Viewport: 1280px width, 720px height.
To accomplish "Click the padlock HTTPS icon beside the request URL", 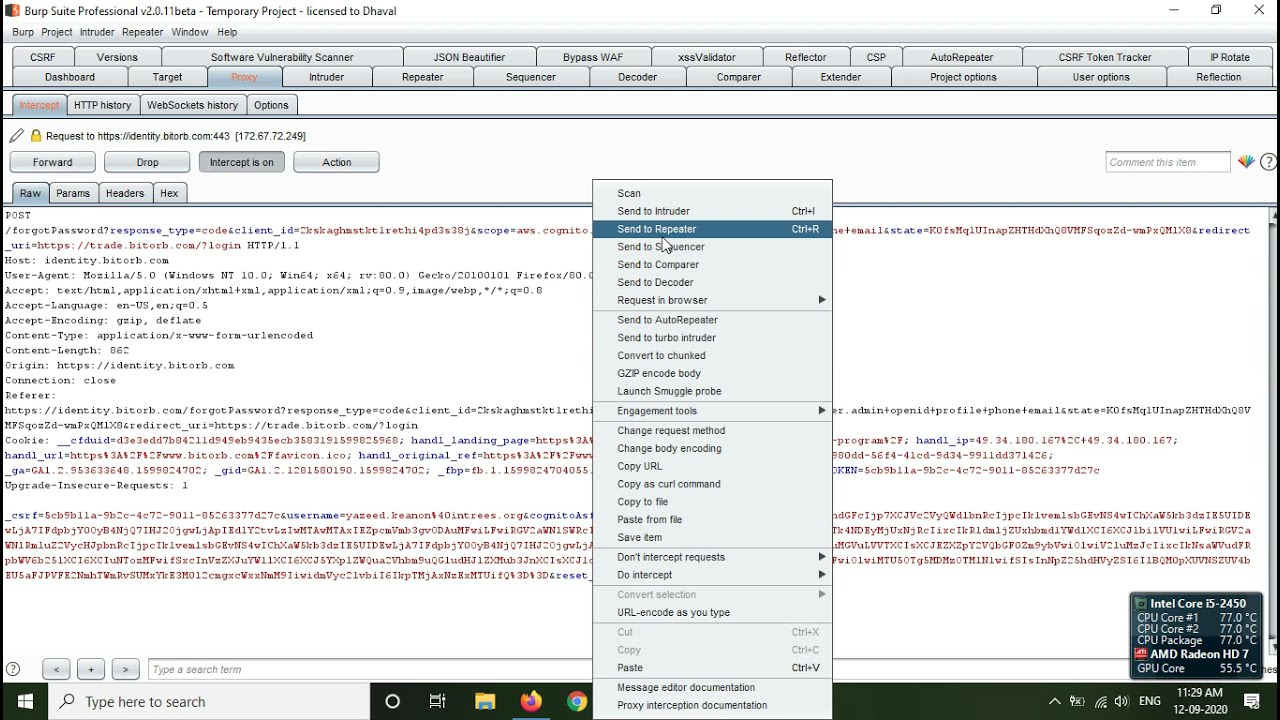I will [x=36, y=135].
